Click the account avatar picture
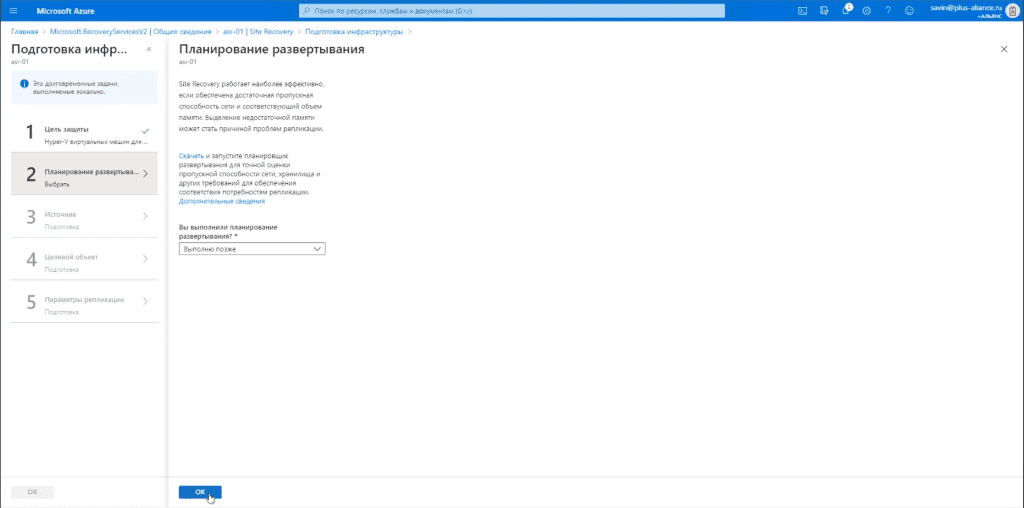1024x508 pixels. tap(1012, 10)
